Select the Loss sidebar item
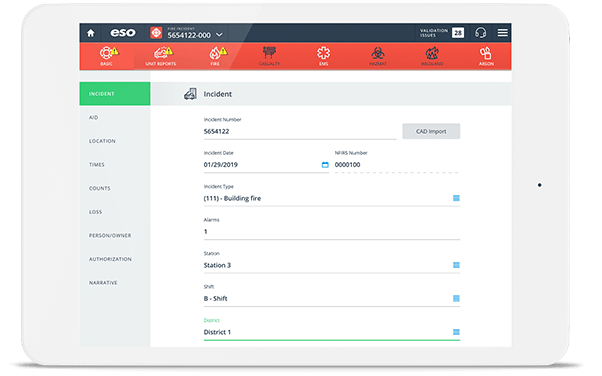This screenshot has width=602, height=376. pos(115,212)
